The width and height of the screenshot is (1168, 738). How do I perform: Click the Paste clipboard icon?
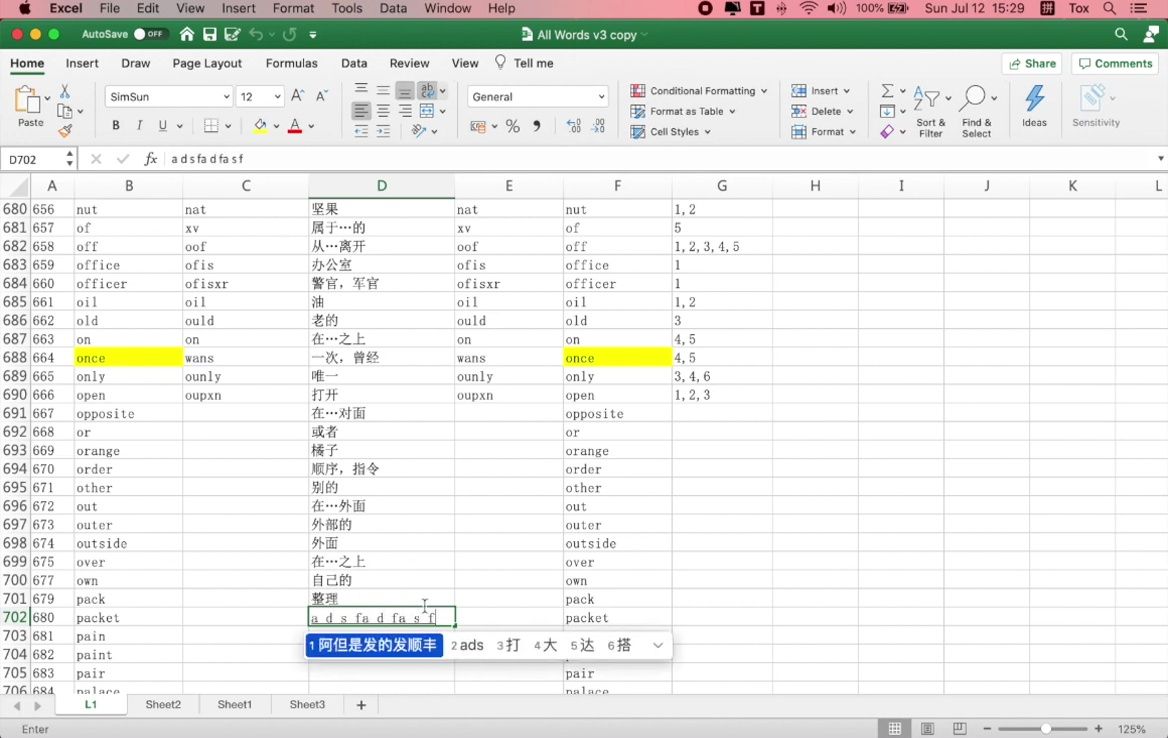pos(28,101)
